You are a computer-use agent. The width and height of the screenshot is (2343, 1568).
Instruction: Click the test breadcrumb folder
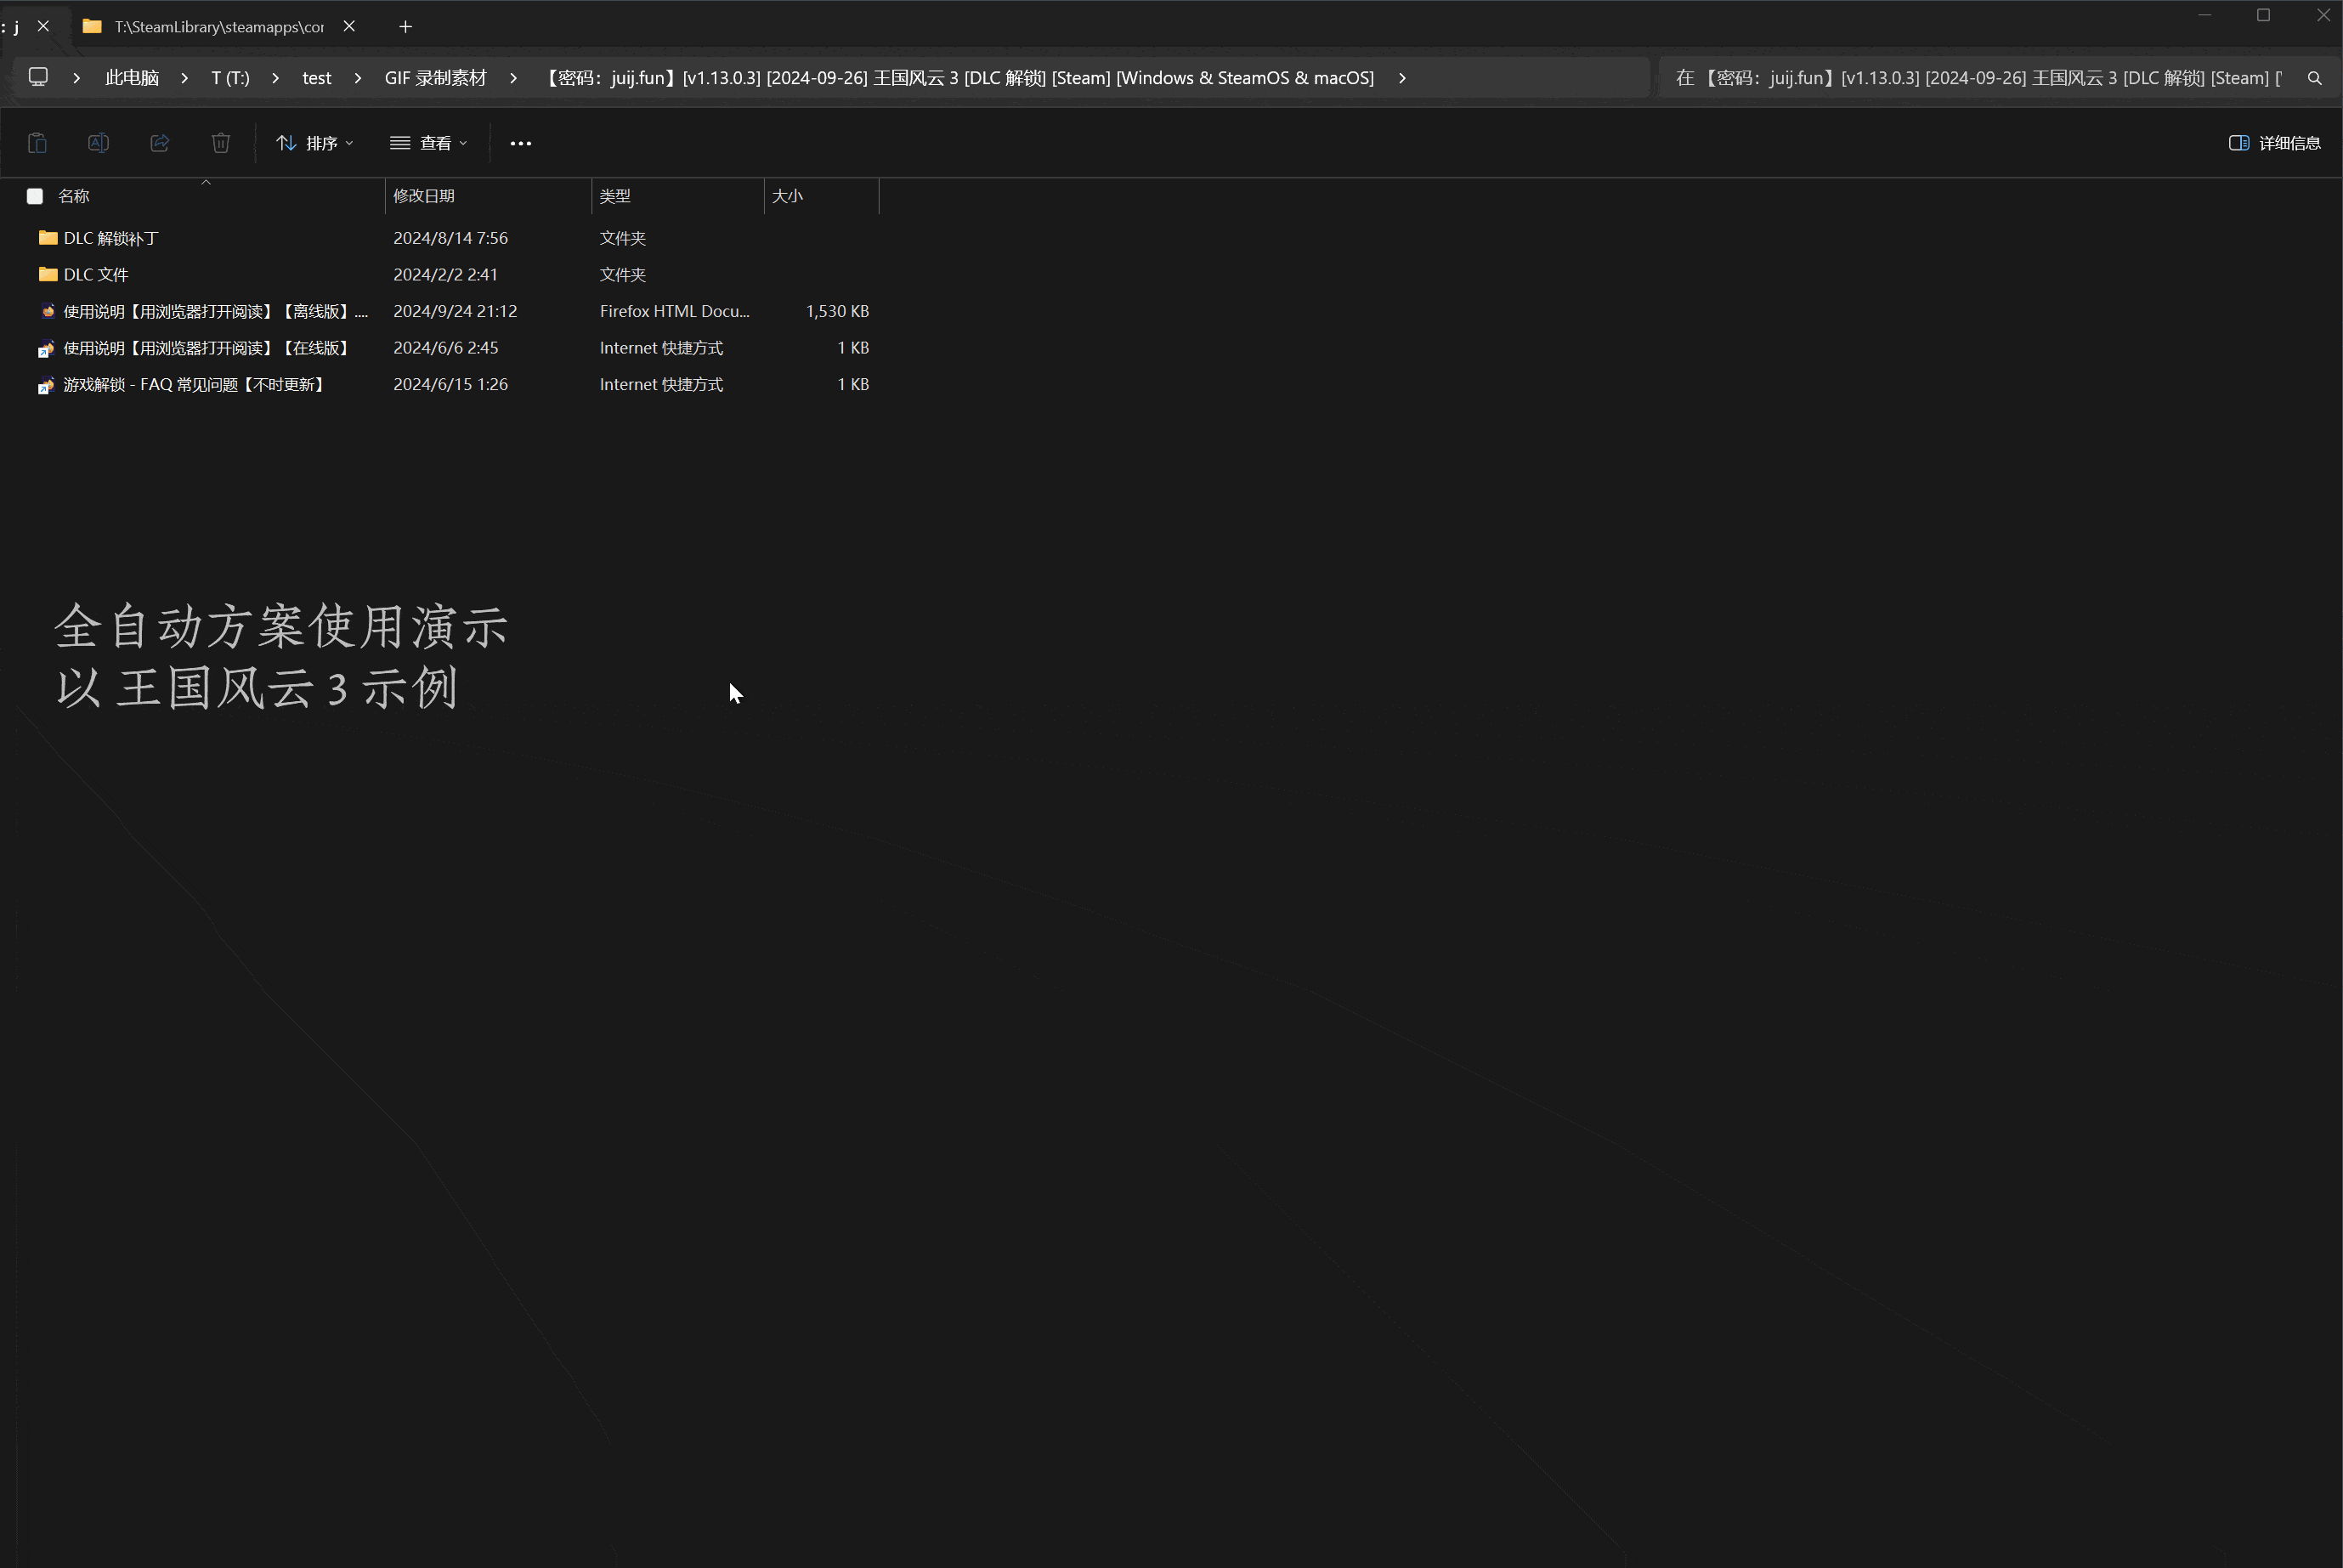[316, 78]
